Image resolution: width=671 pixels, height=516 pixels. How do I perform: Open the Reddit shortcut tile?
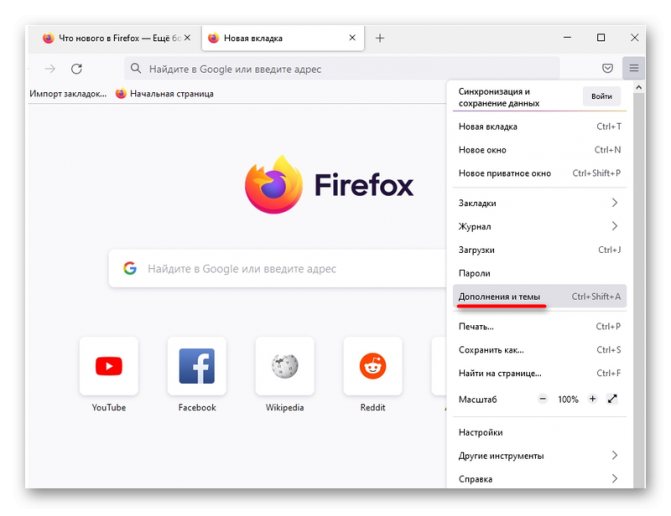373,366
